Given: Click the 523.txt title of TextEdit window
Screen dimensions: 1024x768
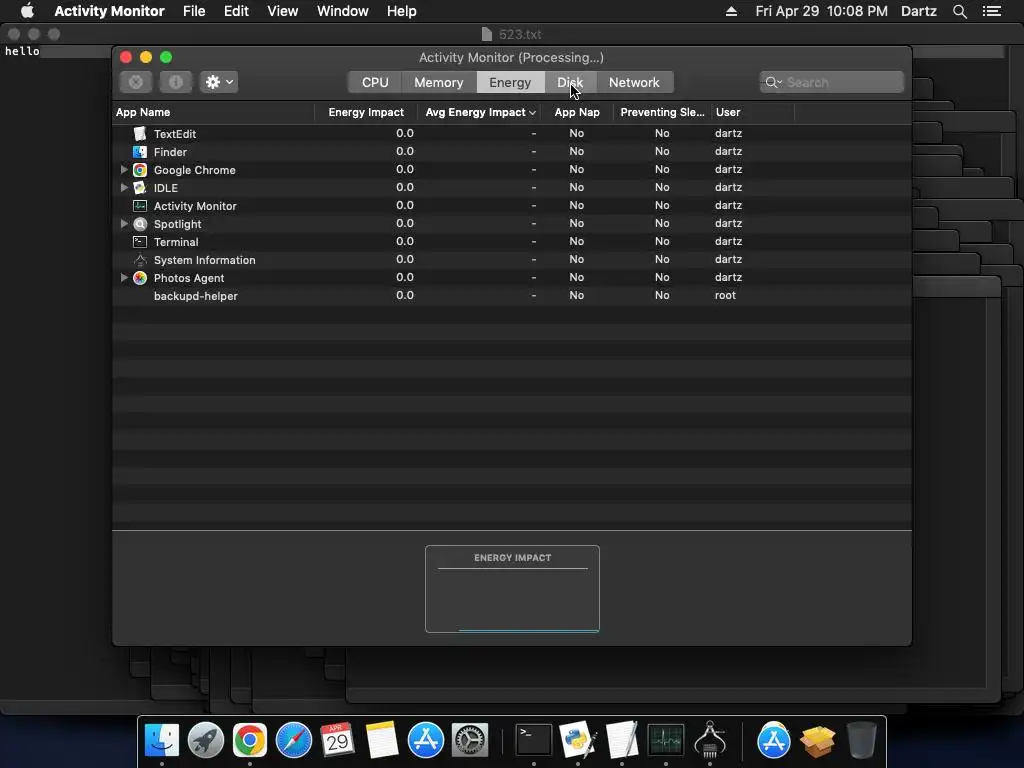Looking at the screenshot, I should [520, 34].
